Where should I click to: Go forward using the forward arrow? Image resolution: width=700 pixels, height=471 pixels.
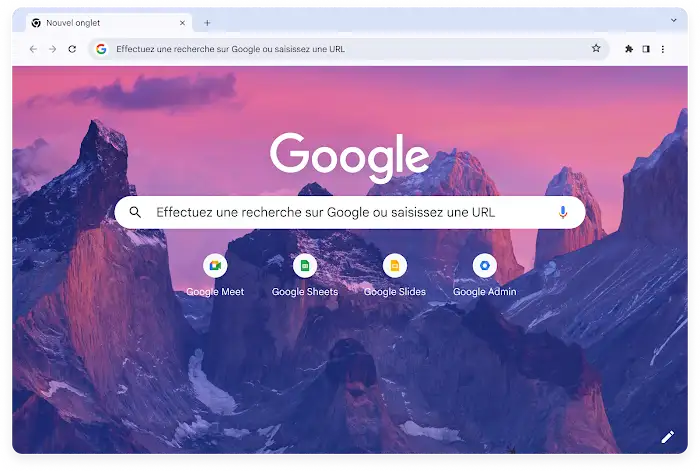point(53,49)
